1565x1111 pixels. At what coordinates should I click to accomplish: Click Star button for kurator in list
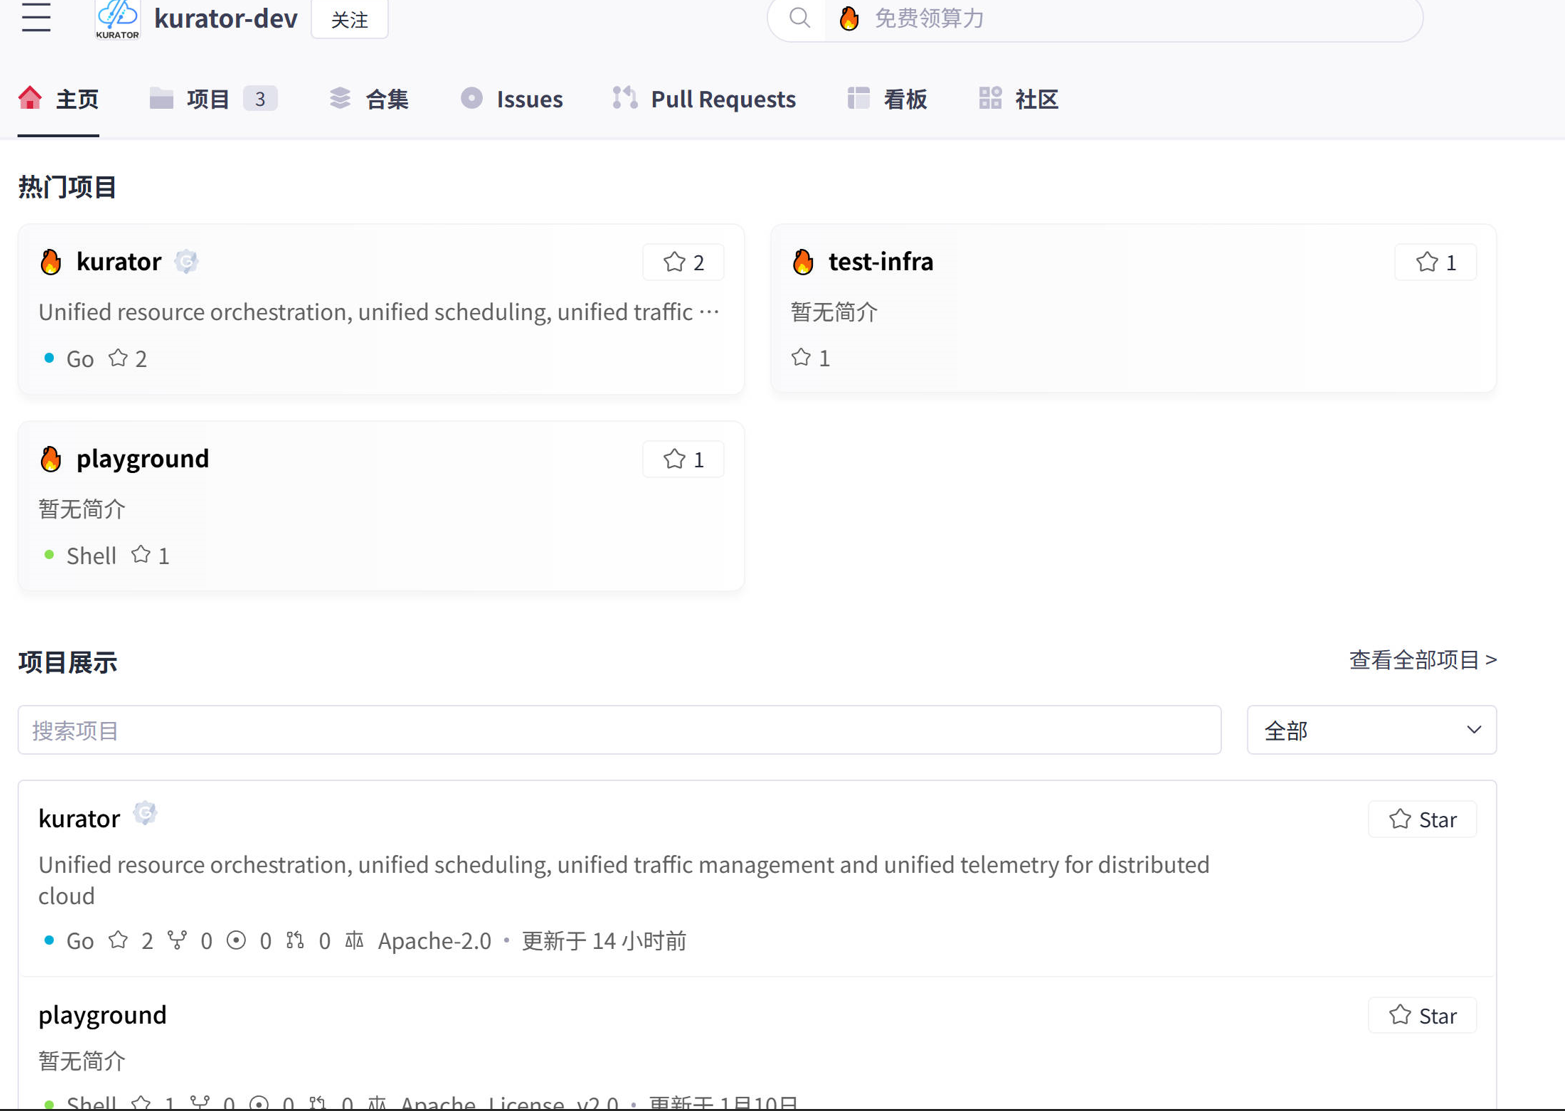coord(1422,819)
